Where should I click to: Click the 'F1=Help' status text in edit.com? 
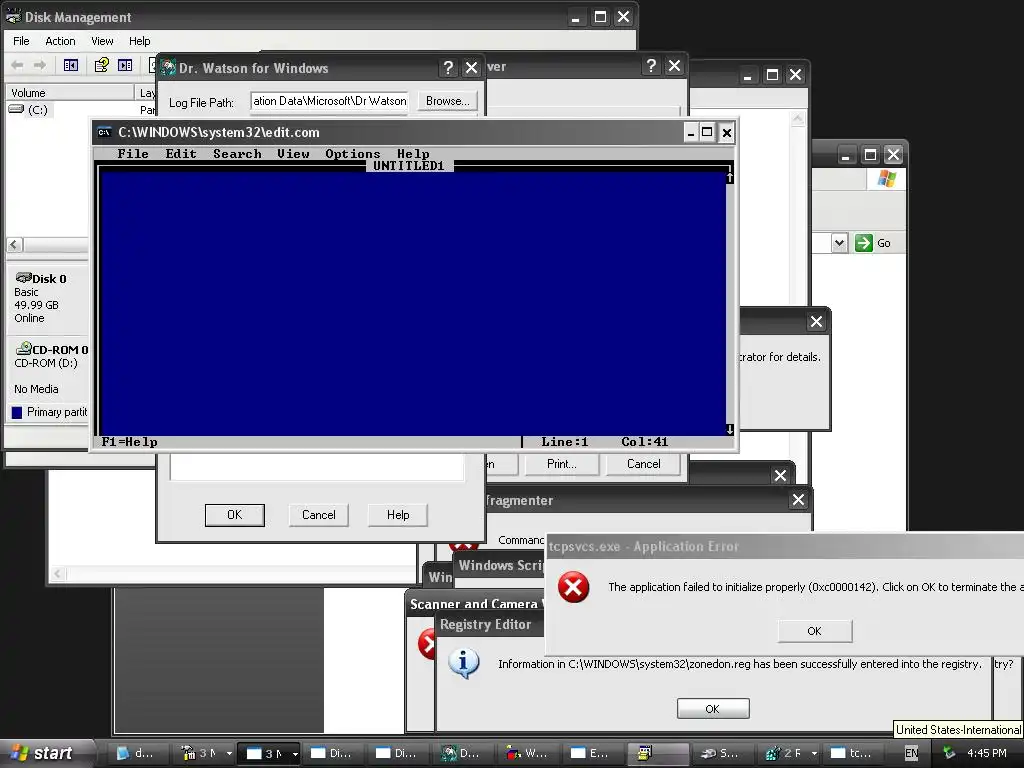pyautogui.click(x=129, y=441)
